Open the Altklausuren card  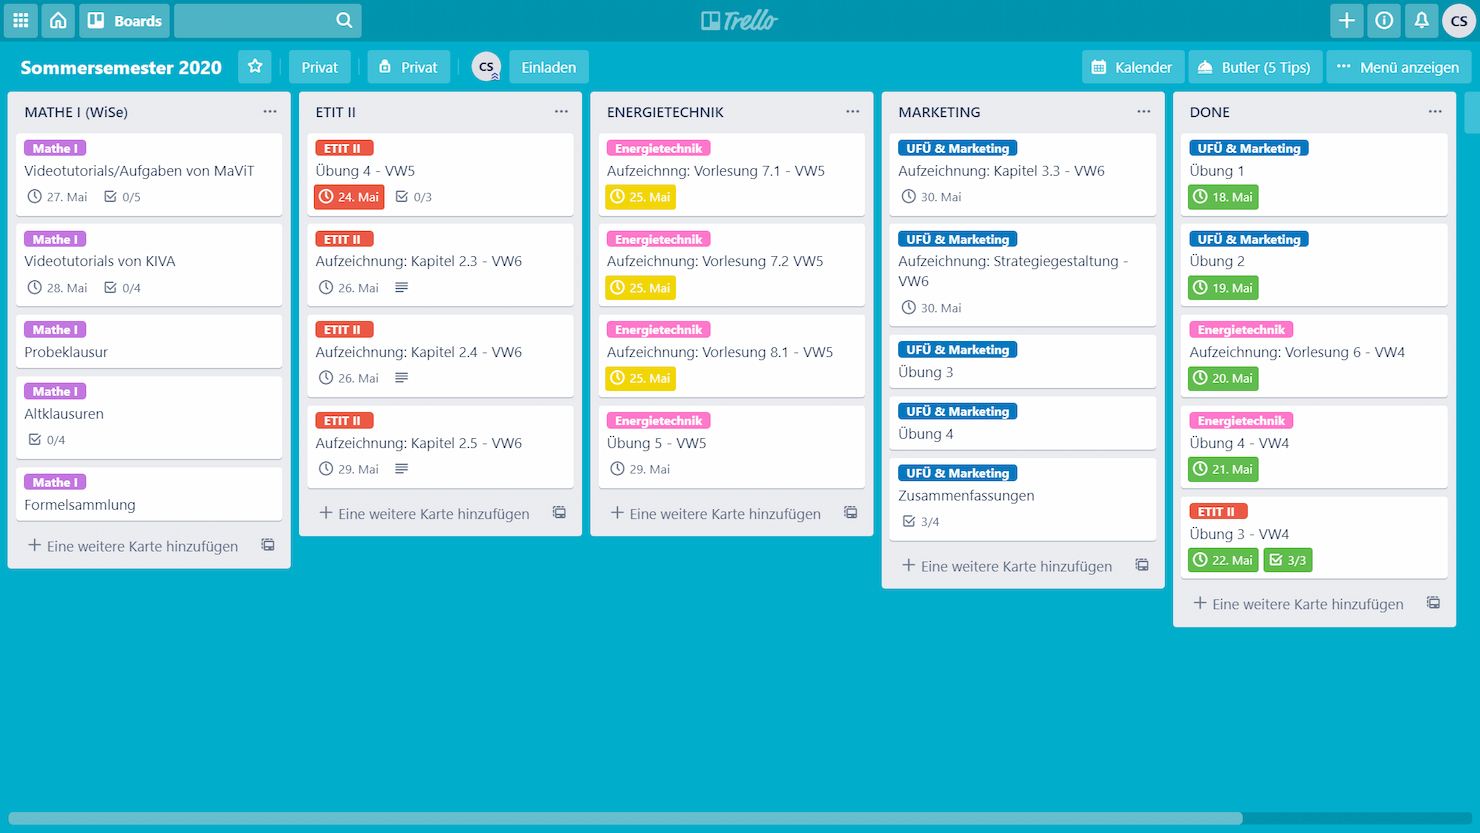[149, 417]
